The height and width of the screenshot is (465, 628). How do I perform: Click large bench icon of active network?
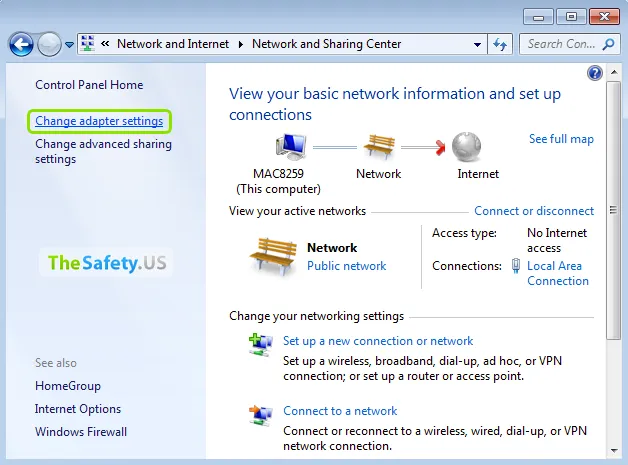tap(273, 256)
